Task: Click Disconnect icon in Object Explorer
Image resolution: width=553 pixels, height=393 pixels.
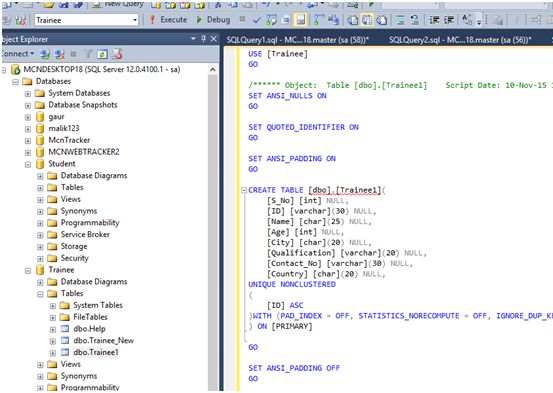Action: pyautogui.click(x=59, y=54)
